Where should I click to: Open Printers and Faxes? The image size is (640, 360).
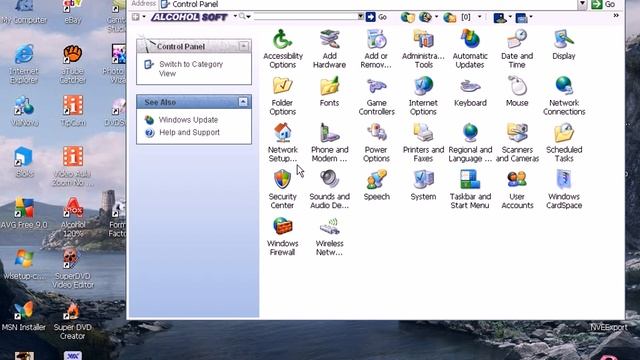[423, 143]
